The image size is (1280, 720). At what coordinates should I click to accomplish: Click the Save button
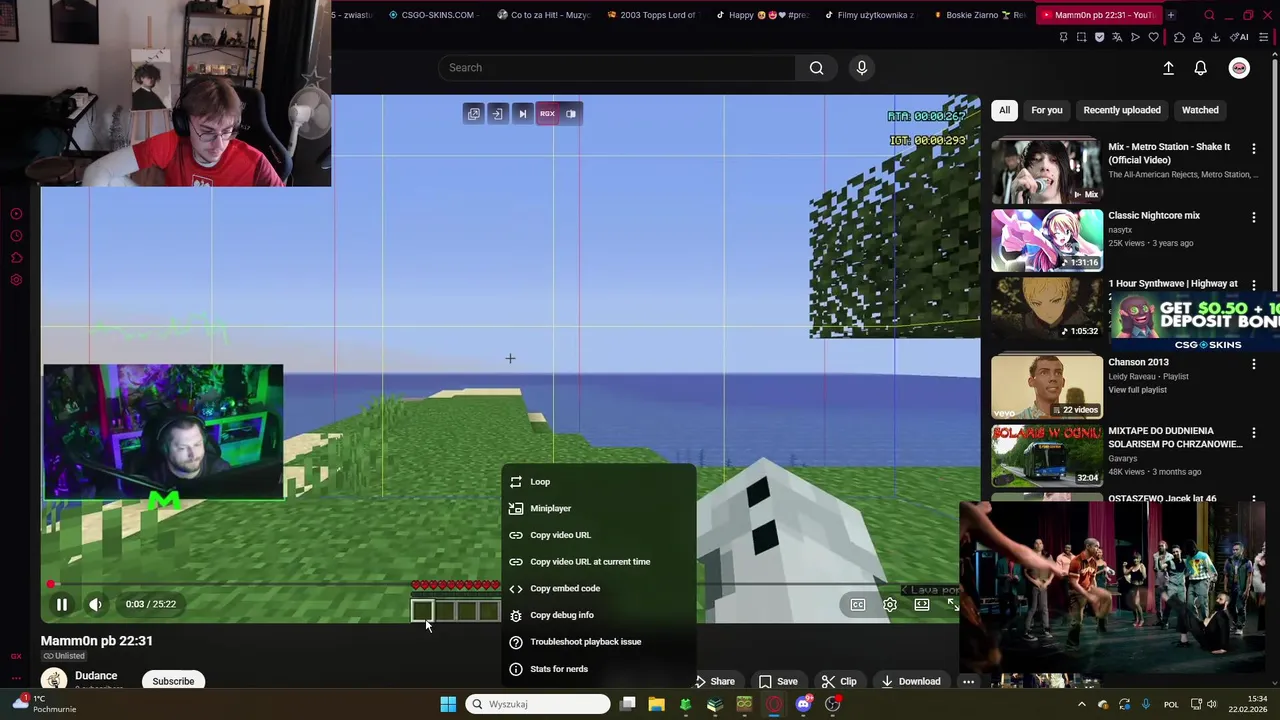pyautogui.click(x=778, y=681)
